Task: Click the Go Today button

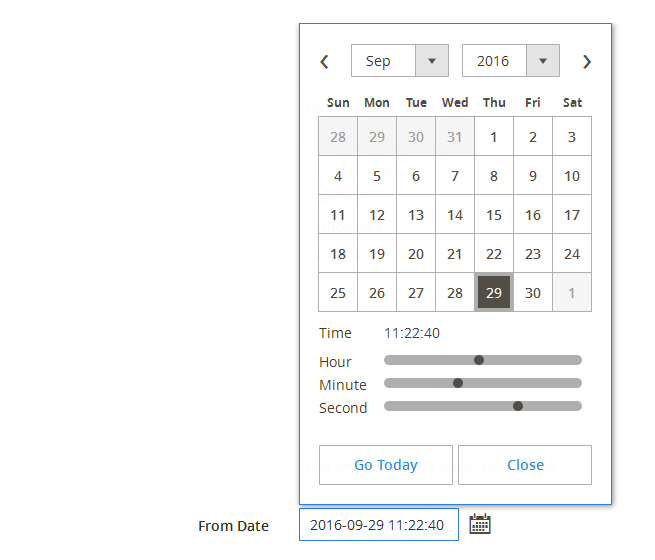Action: pos(386,465)
